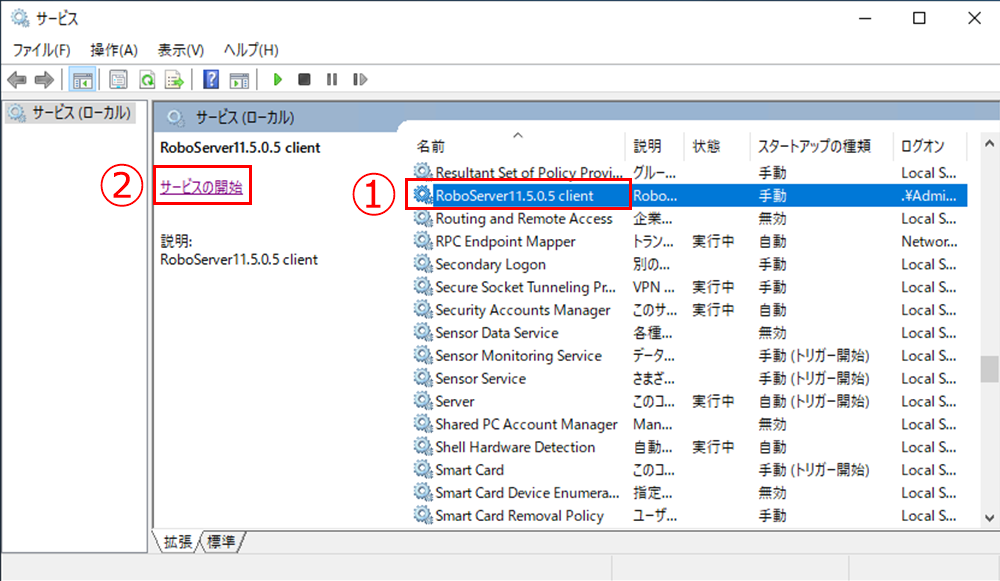1000x581 pixels.
Task: Select the RoboServer11.5.0.5 client row
Action: click(689, 195)
